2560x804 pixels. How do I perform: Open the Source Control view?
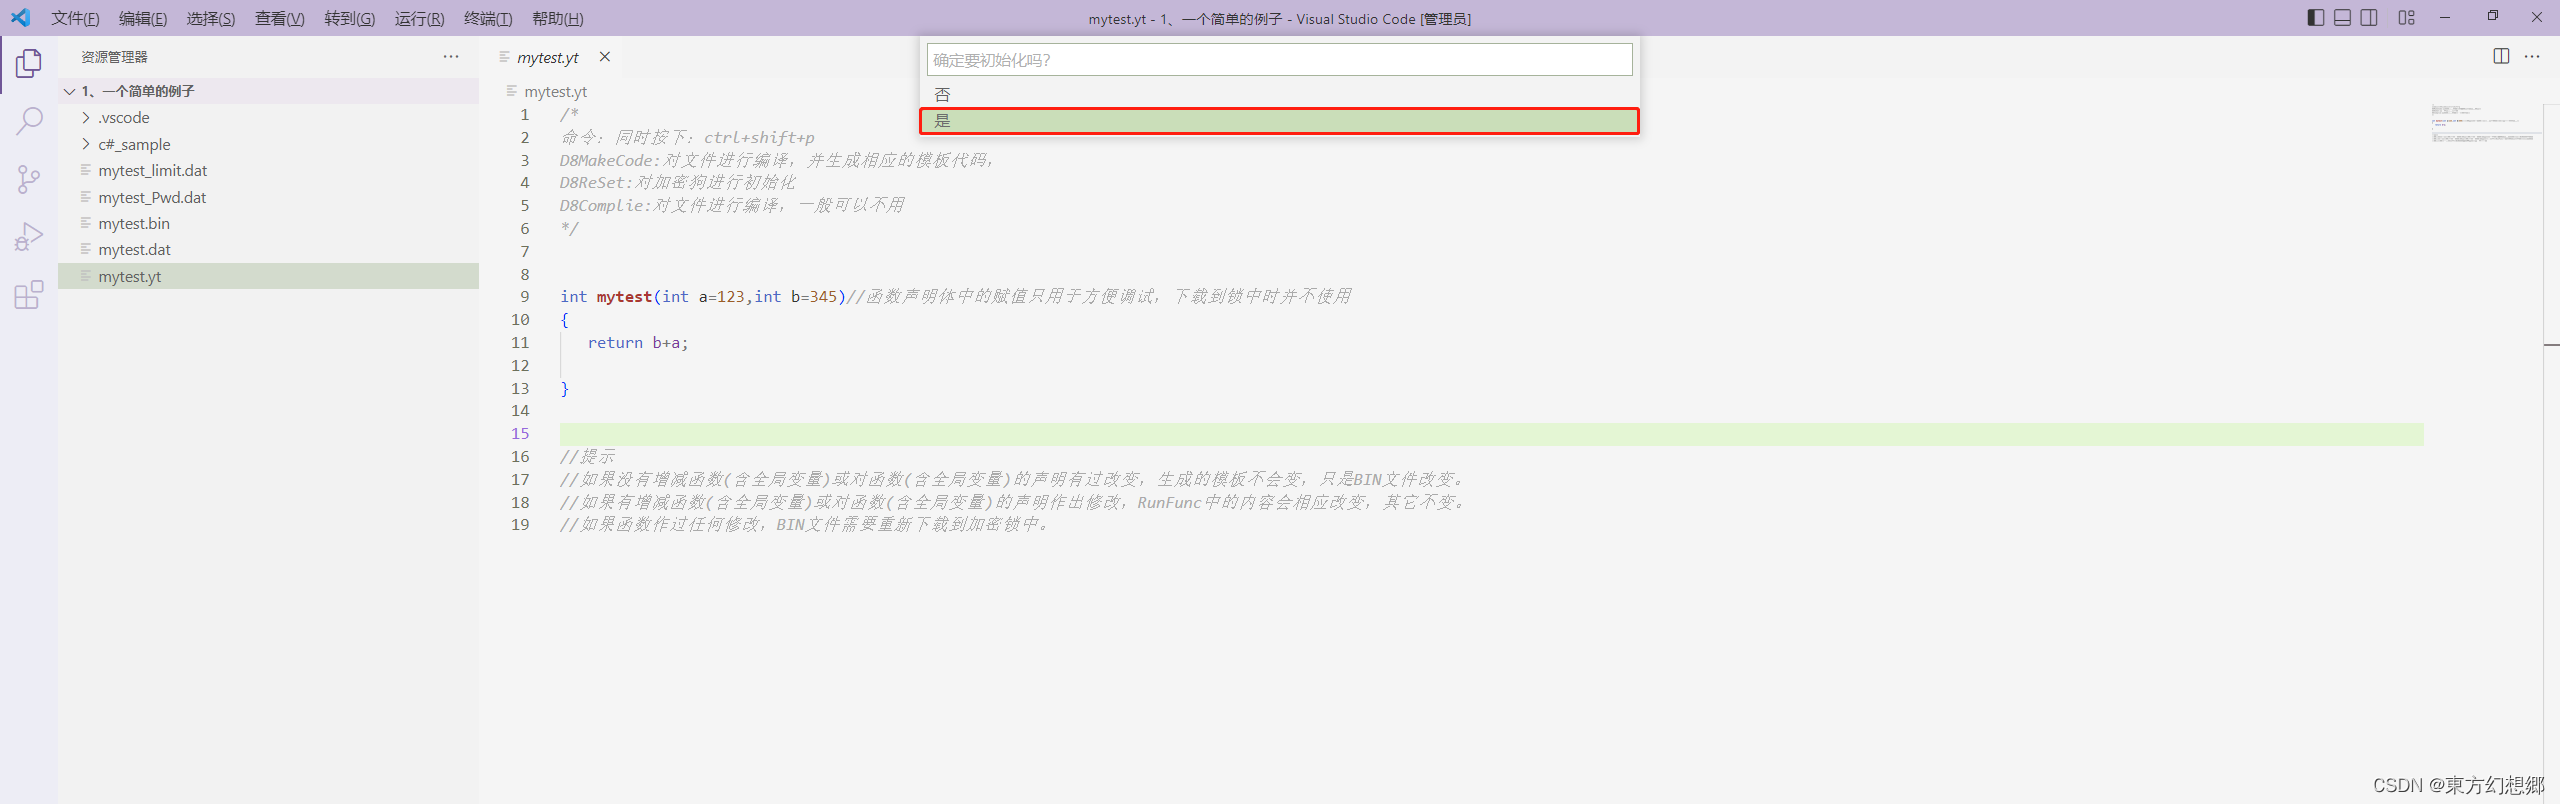[29, 180]
